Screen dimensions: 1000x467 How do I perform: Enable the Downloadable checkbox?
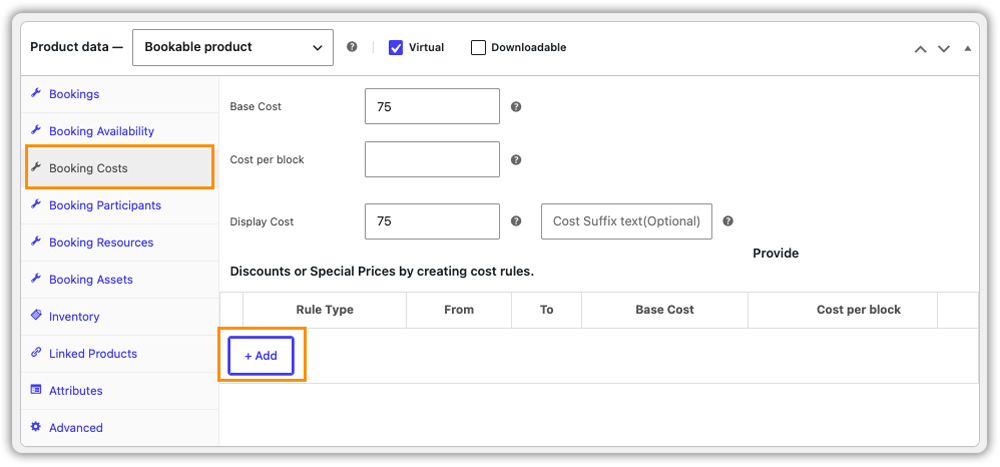tap(478, 47)
